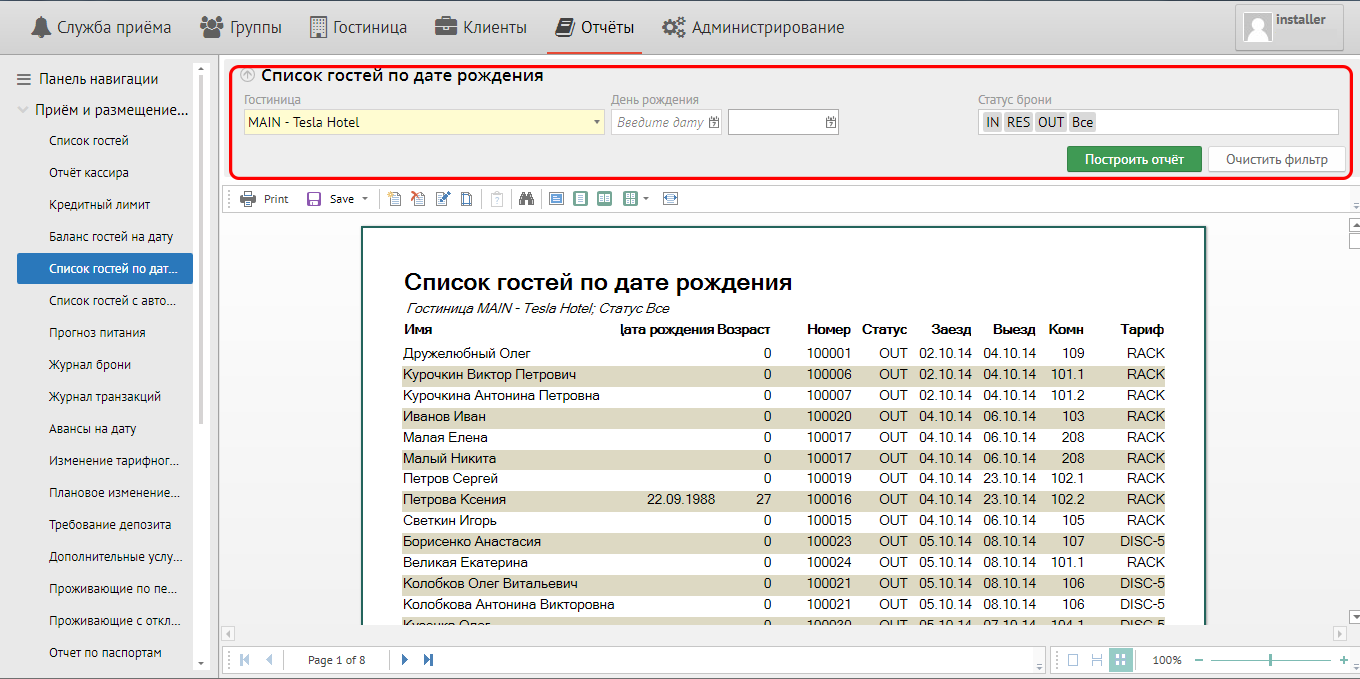Open the Журнал транзакций report
Screen dimensions: 1360x679
[104, 397]
